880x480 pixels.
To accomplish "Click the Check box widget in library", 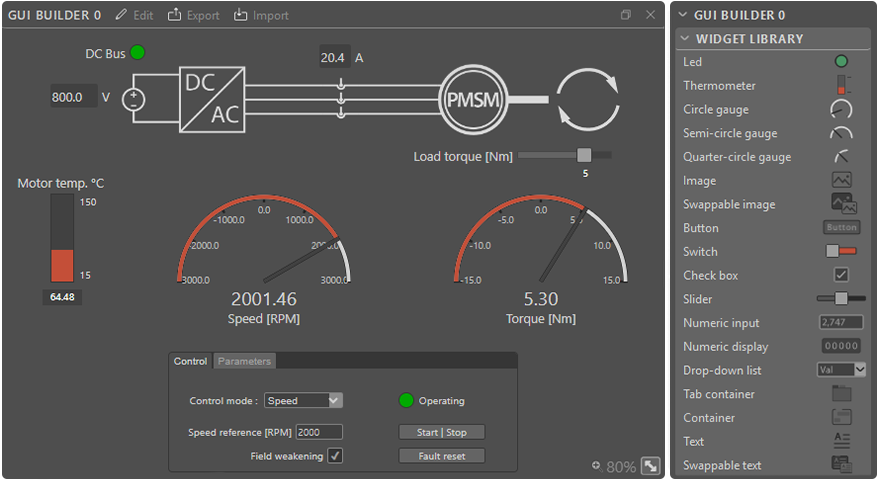I will (x=841, y=275).
